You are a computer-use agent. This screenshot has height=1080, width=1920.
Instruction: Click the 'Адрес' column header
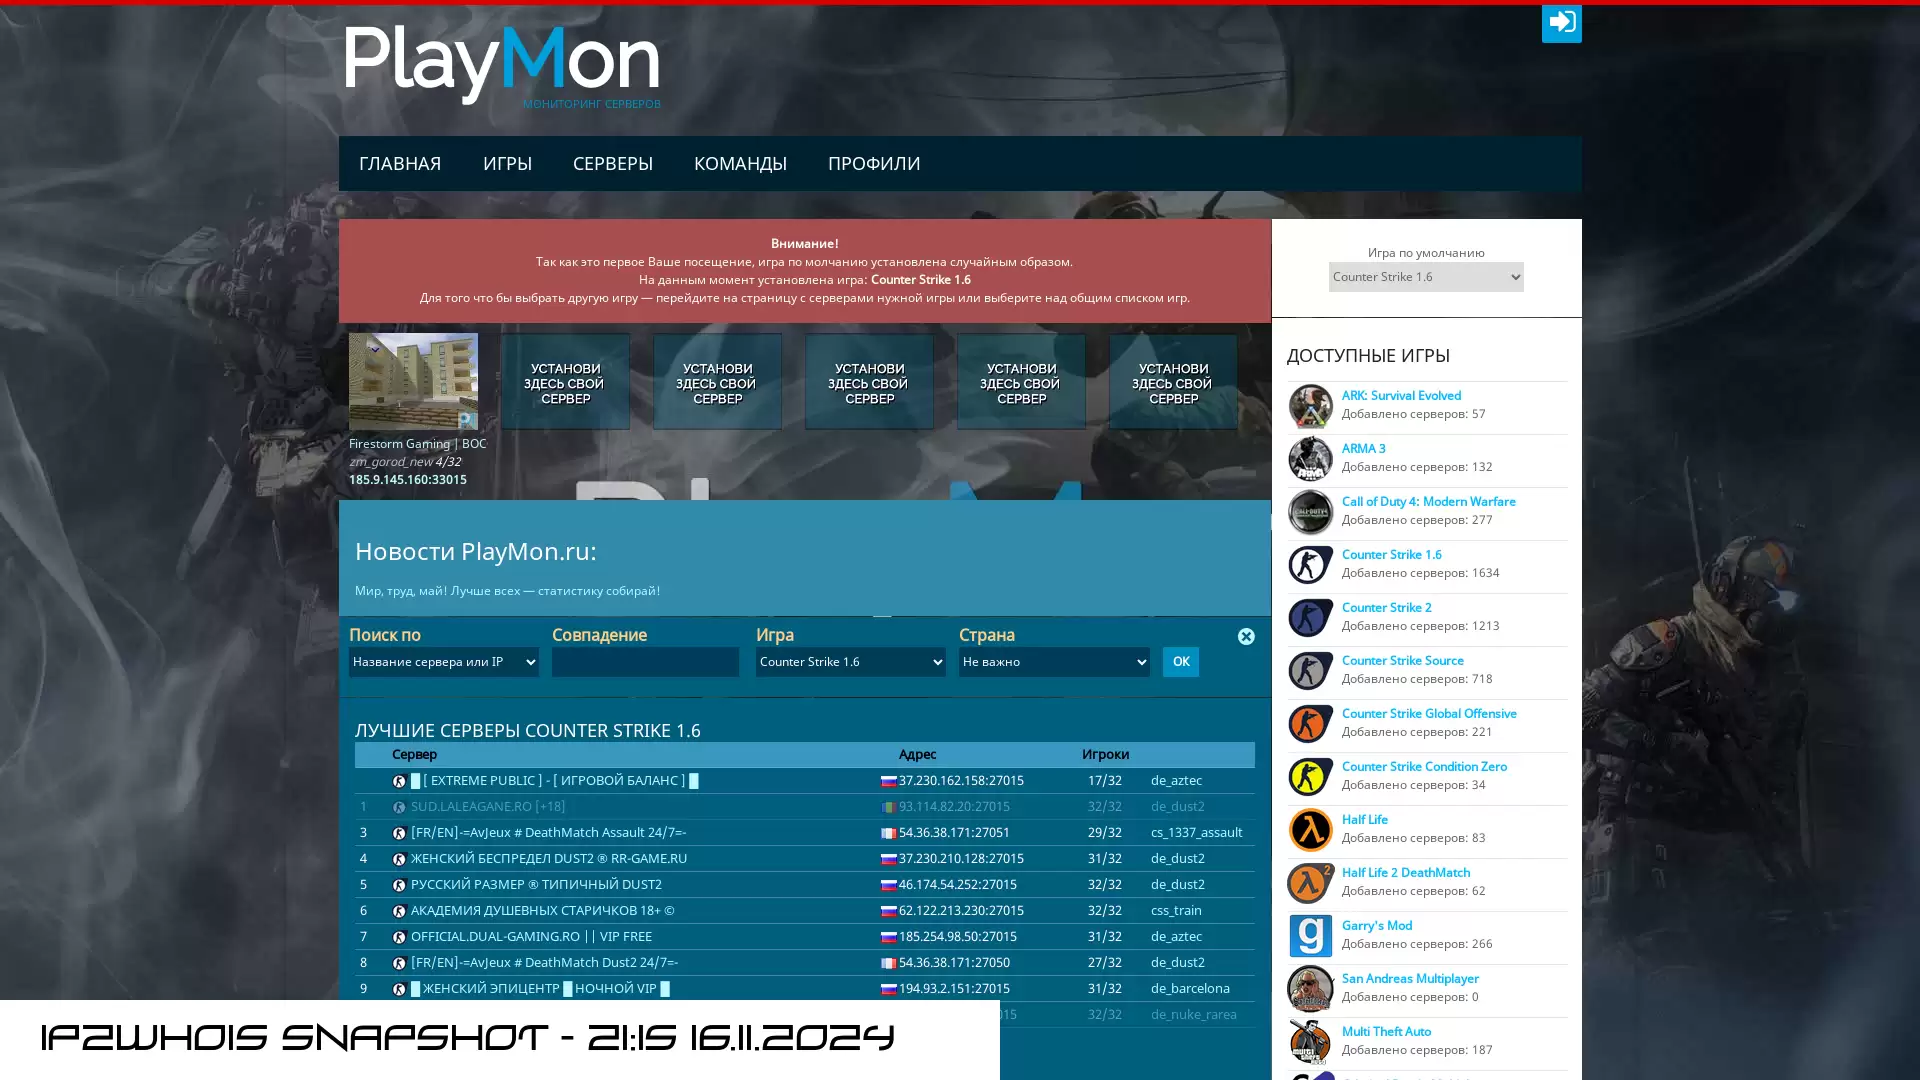917,755
